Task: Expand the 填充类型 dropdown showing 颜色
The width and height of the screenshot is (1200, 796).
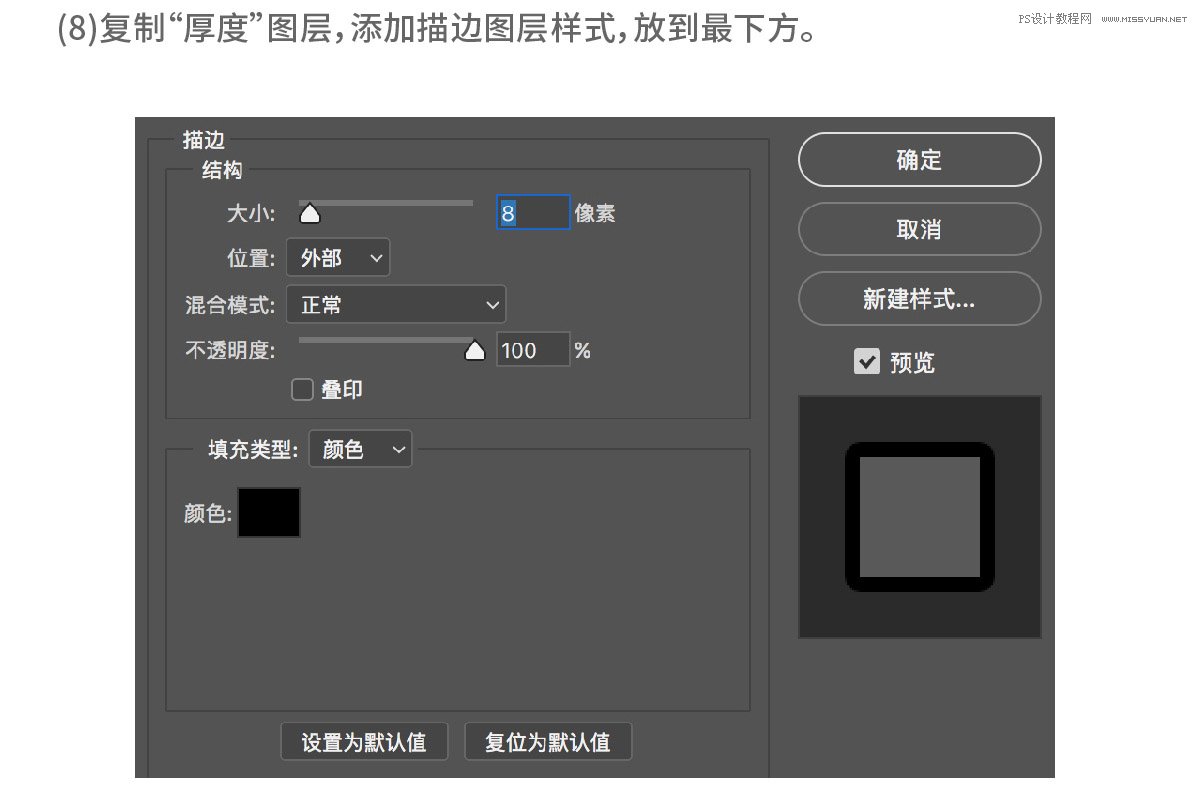Action: [360, 450]
